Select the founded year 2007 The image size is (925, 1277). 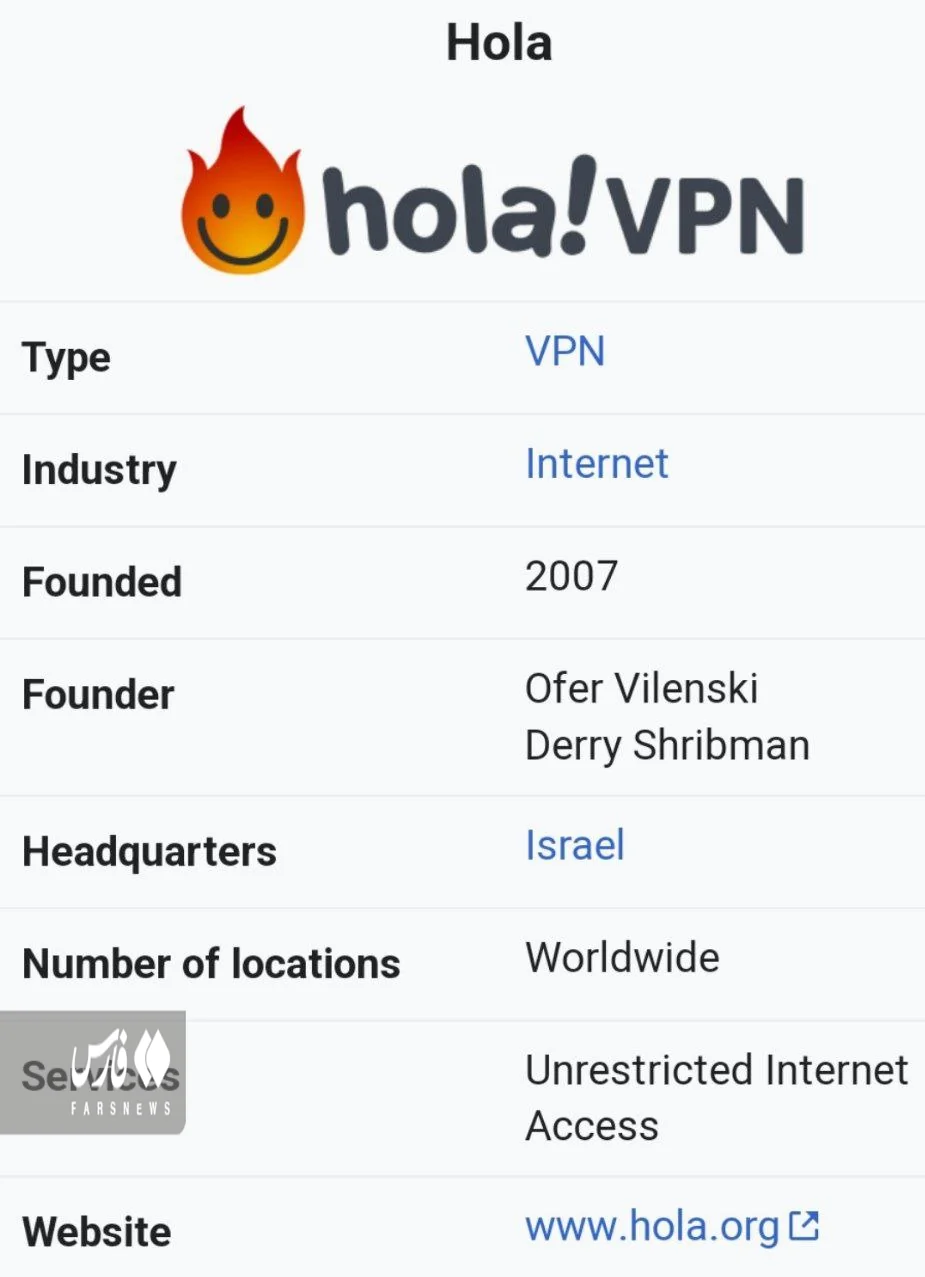(571, 576)
